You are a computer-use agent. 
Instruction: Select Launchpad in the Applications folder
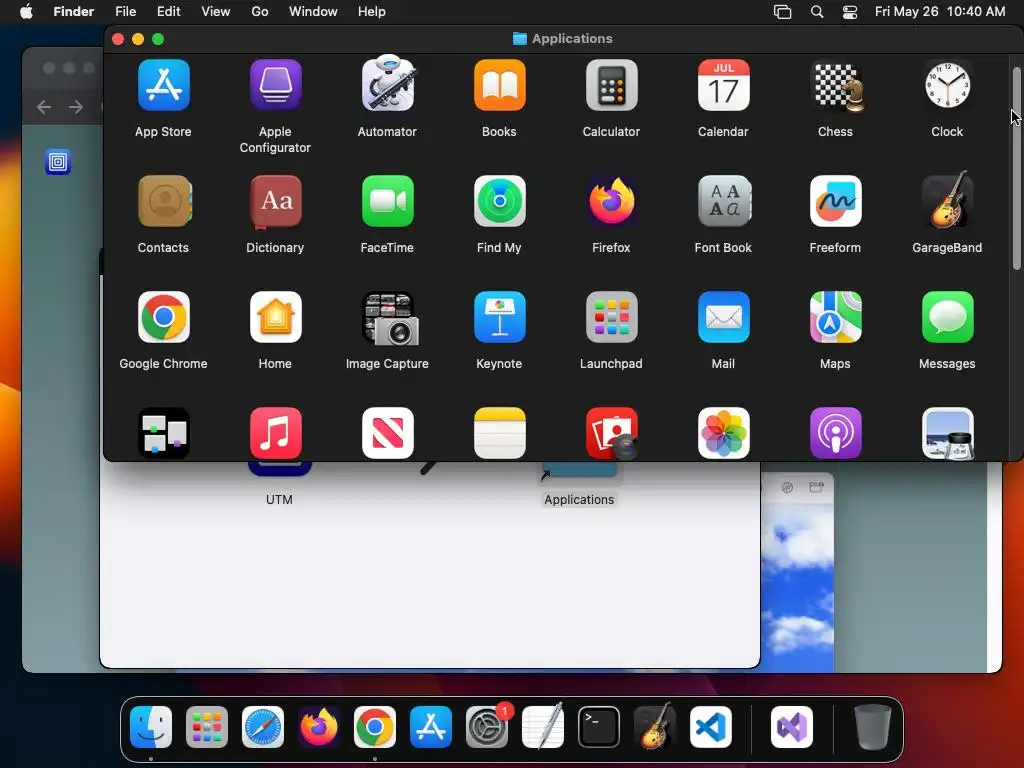coord(612,317)
